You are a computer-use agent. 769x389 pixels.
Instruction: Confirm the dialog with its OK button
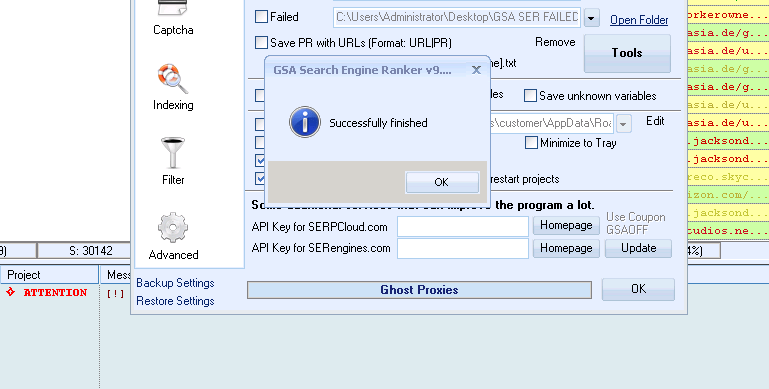442,182
